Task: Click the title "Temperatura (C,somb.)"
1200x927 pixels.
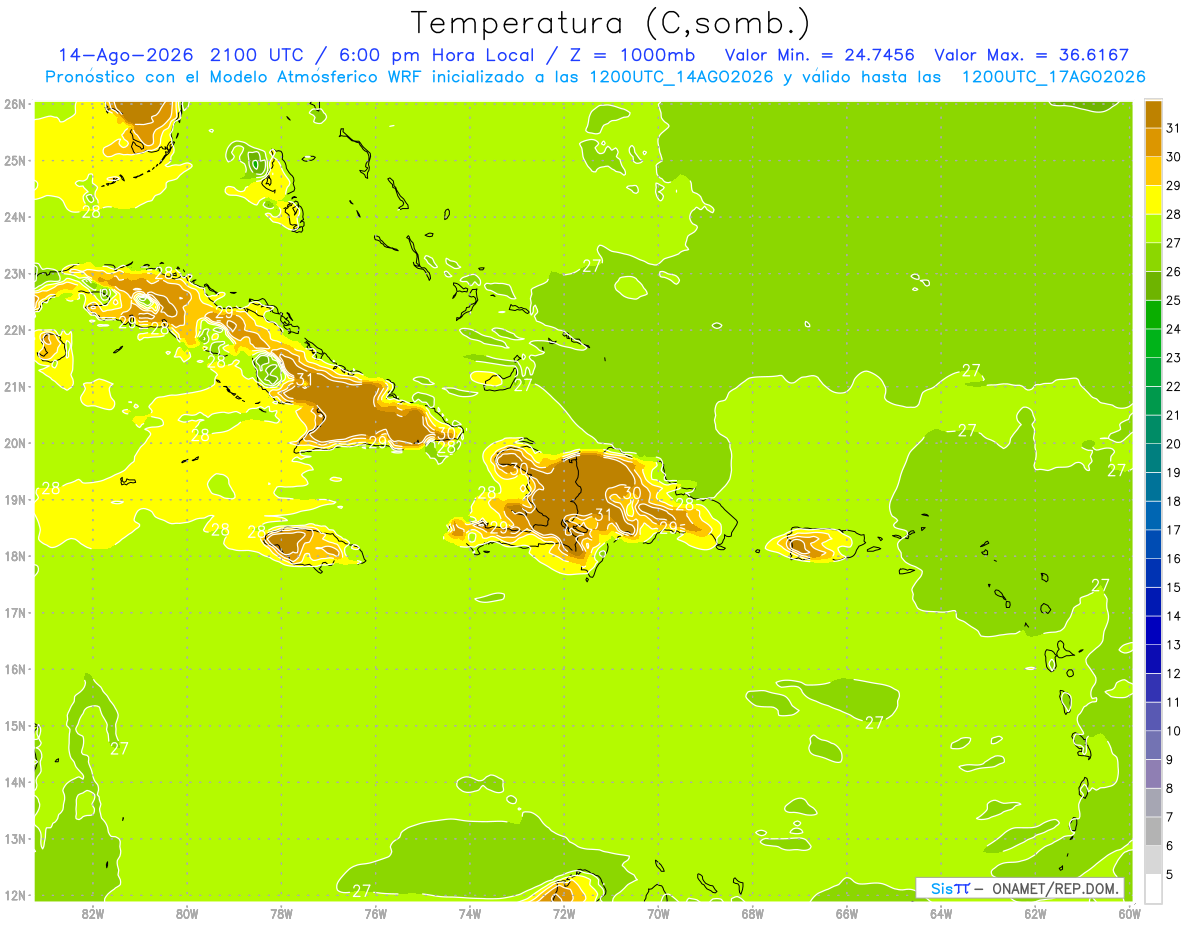Action: [x=611, y=23]
